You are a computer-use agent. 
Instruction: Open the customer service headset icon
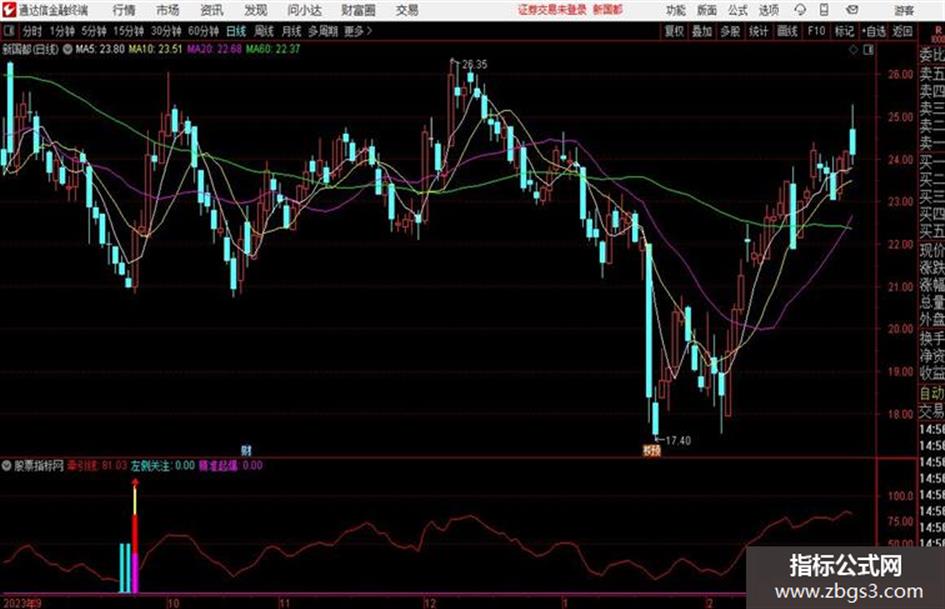[x=800, y=10]
